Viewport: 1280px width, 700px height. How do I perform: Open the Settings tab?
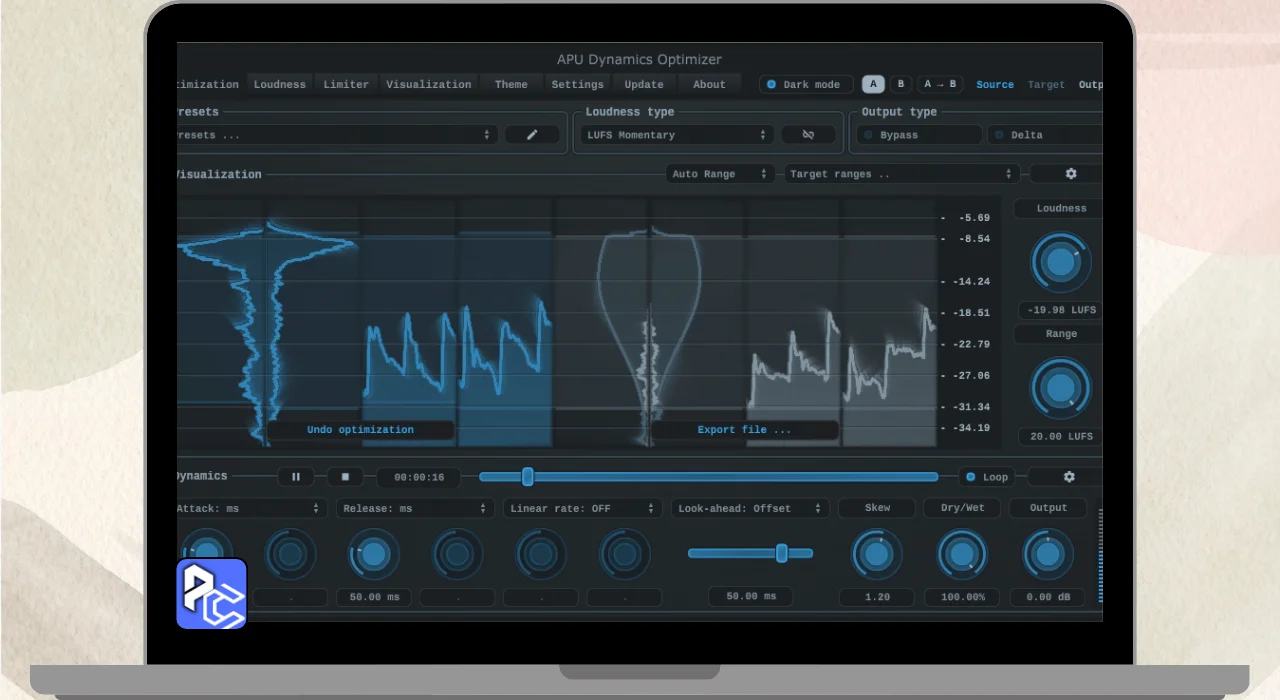(577, 85)
